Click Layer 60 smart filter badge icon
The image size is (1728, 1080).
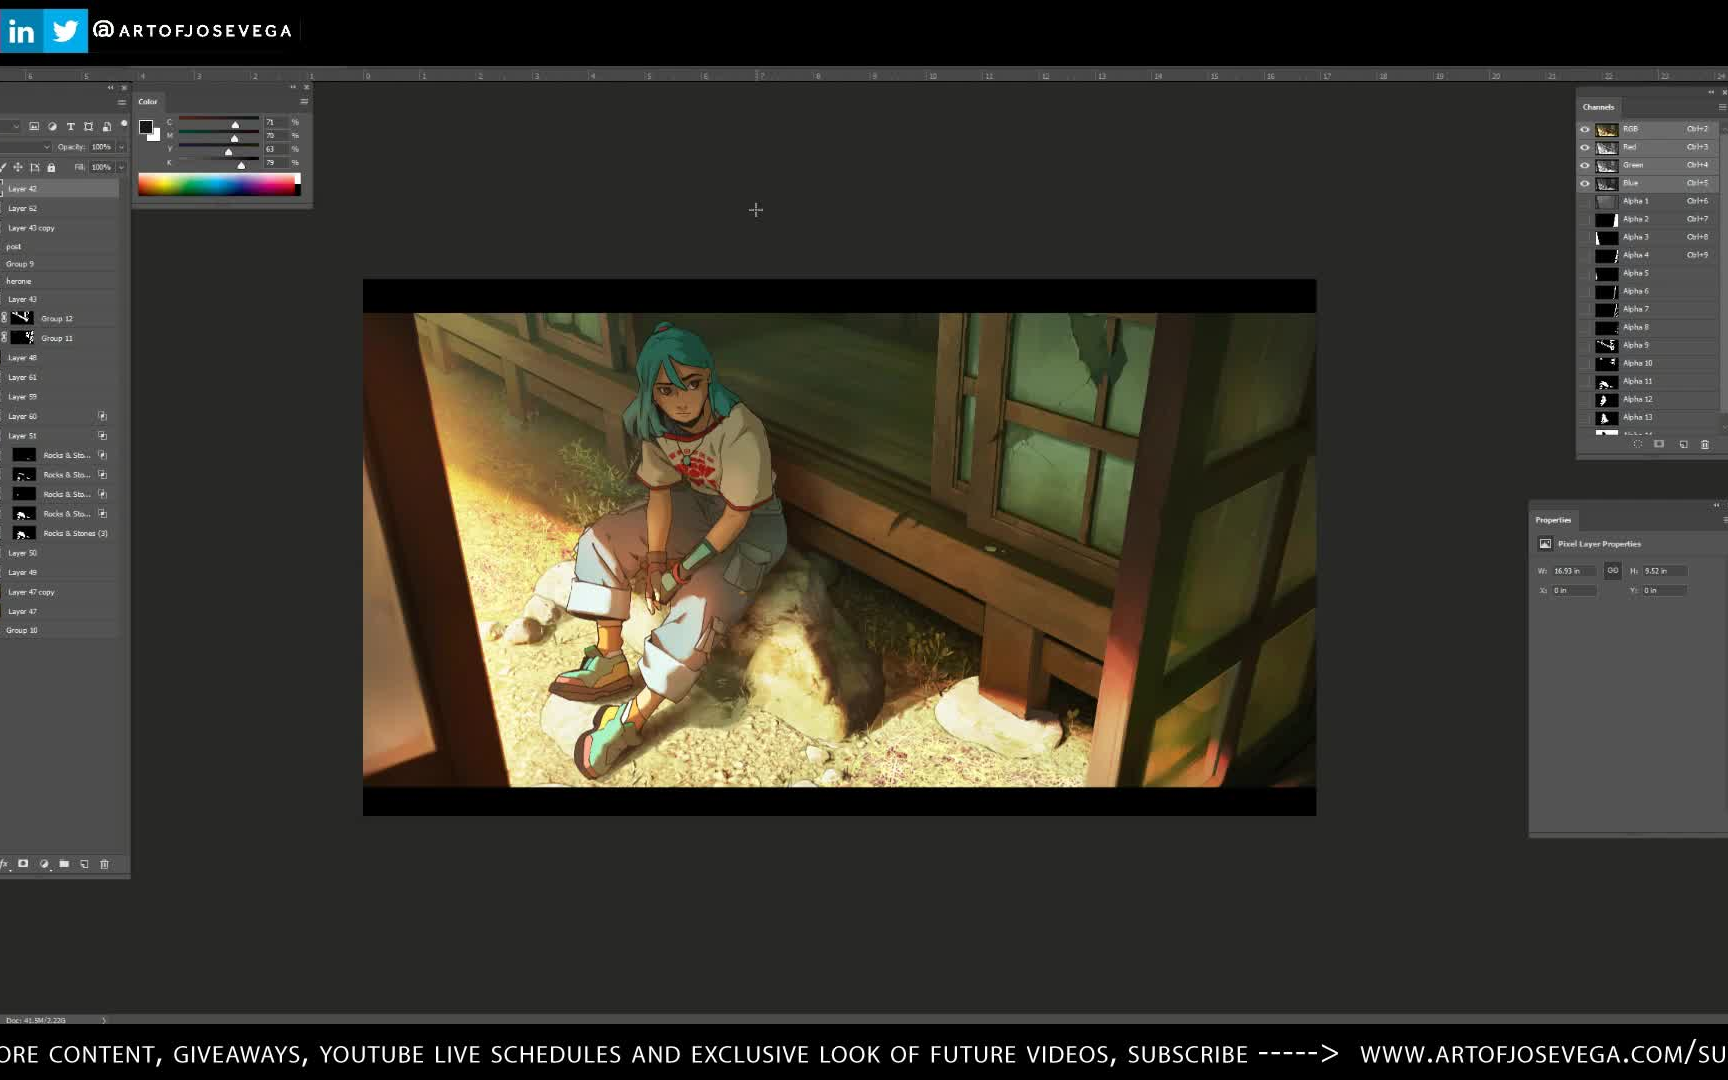click(x=102, y=416)
